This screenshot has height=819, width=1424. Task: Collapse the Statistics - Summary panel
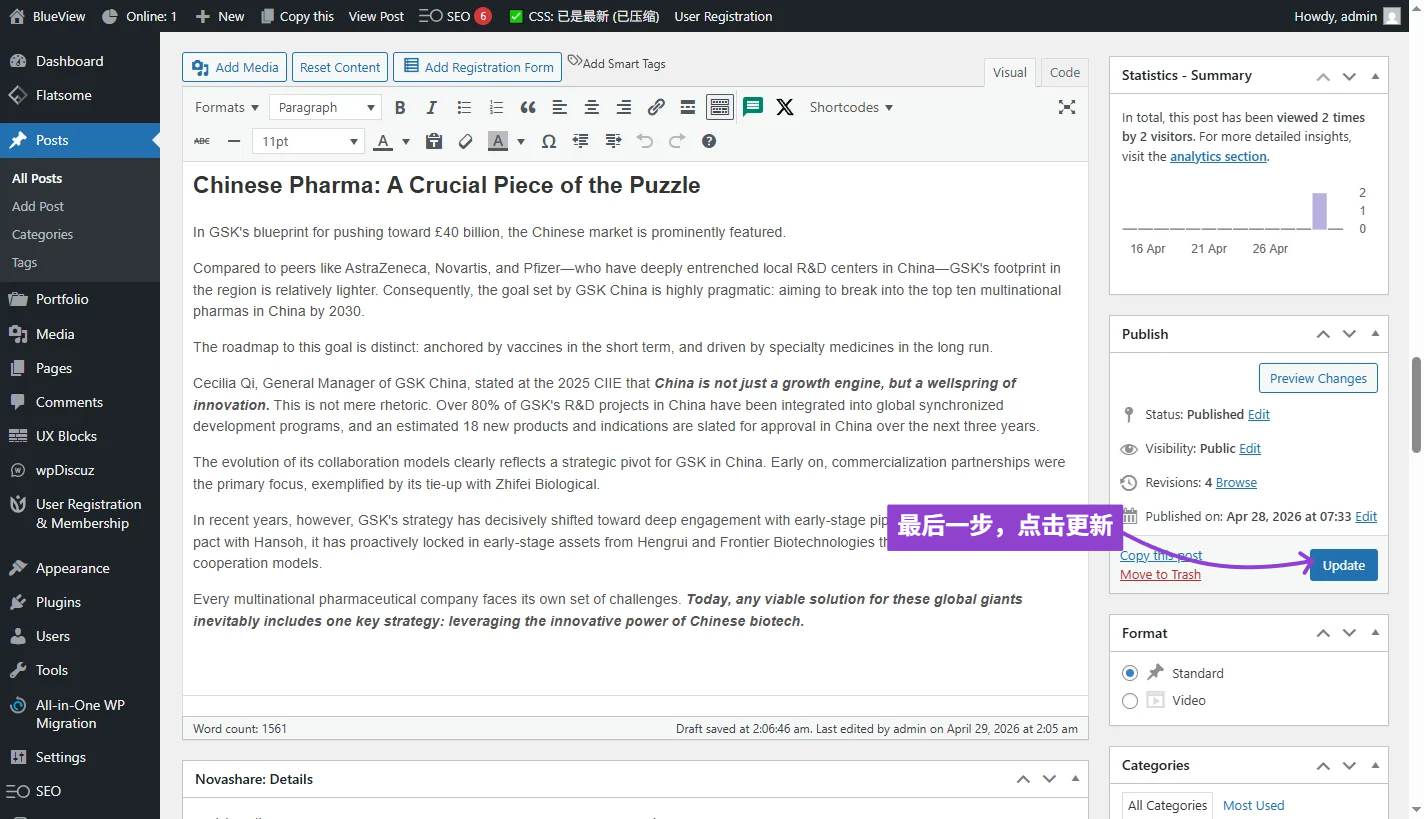tap(1375, 76)
